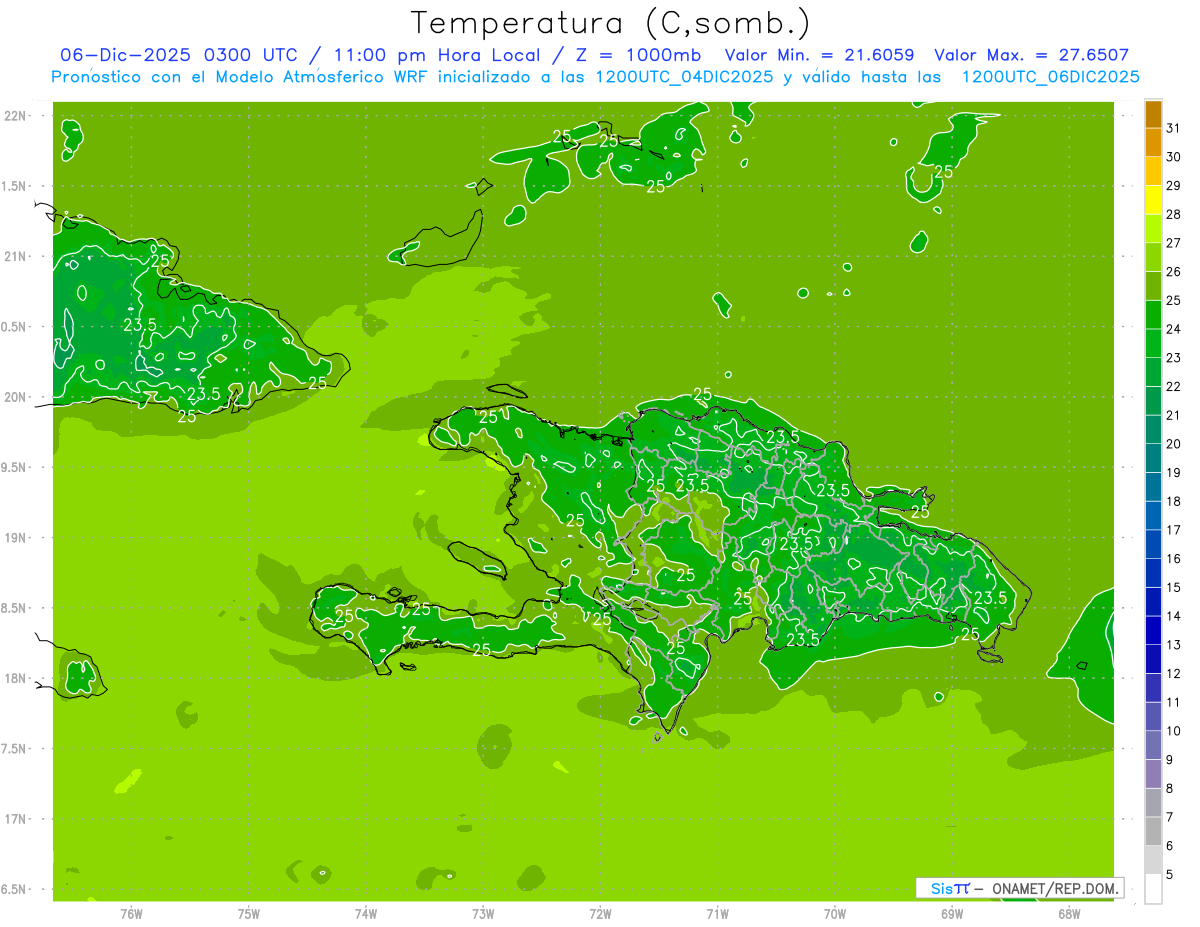Screen dimensions: 1200x927
Task: Click the color scale label "10"
Action: [x=1174, y=731]
